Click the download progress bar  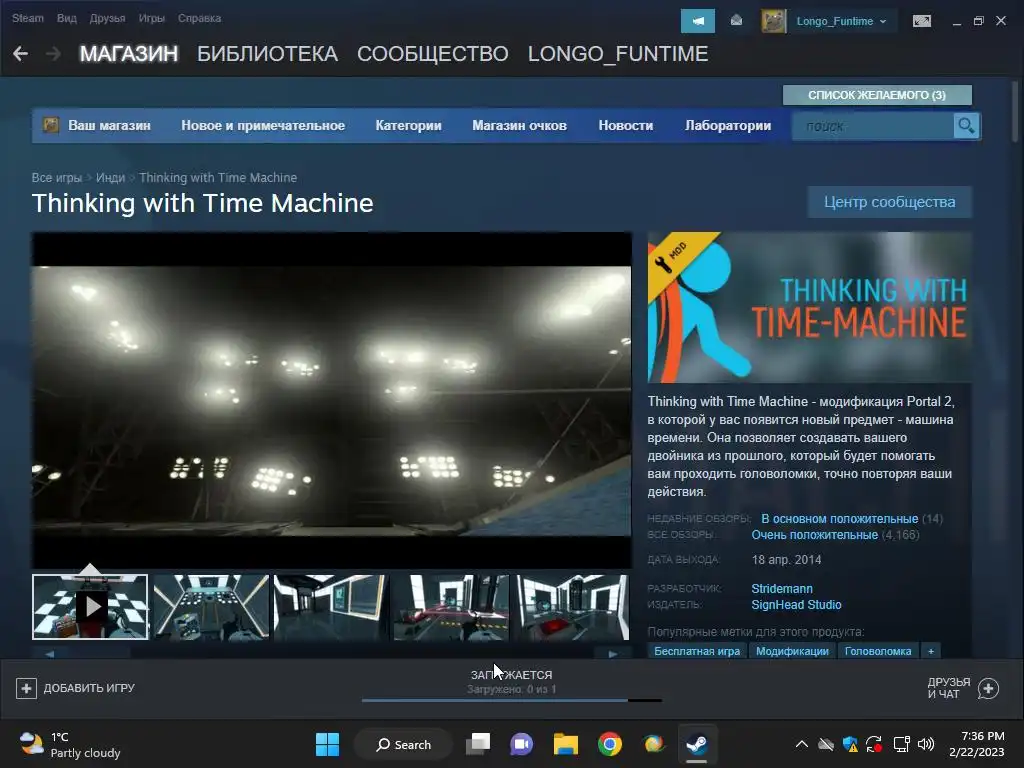512,700
